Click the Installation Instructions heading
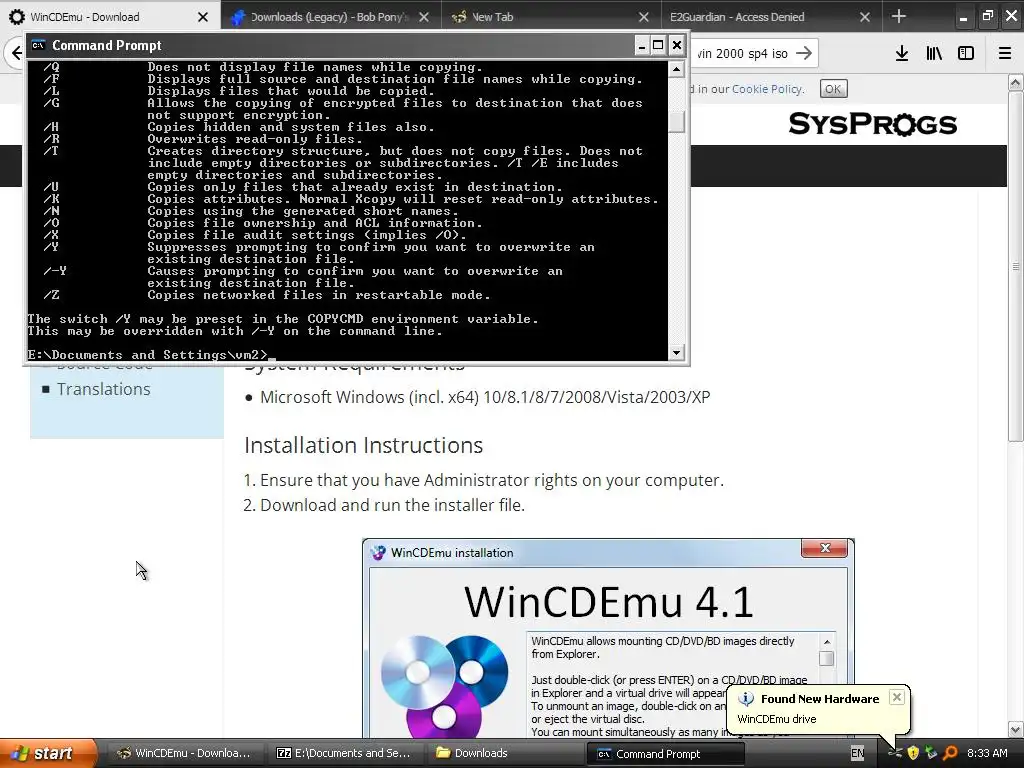1024x768 pixels. pyautogui.click(x=363, y=445)
